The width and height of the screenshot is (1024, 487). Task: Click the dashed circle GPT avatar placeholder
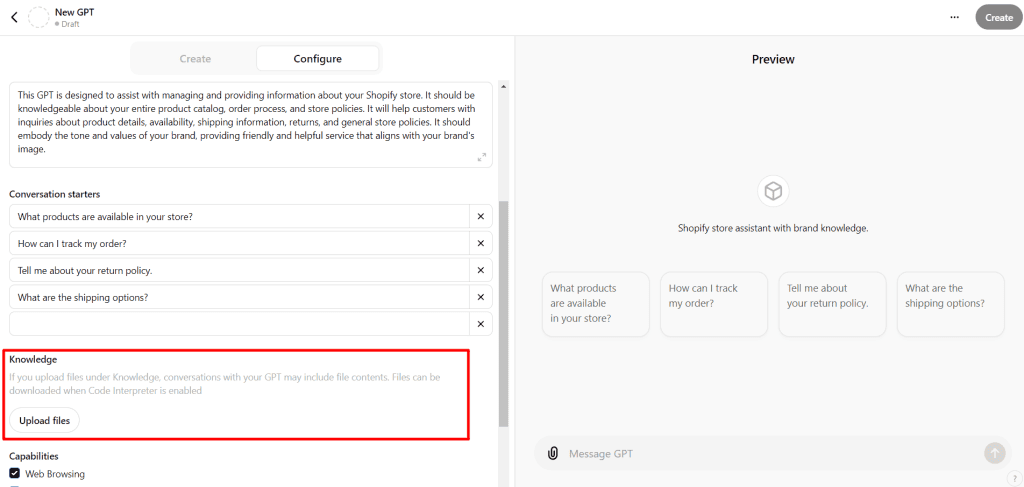(39, 18)
